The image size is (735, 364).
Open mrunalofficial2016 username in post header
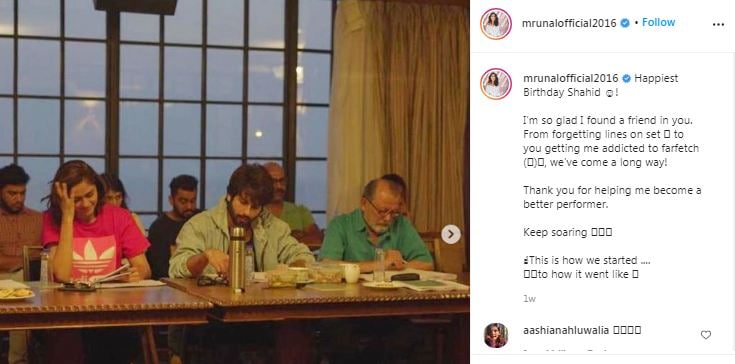pos(569,23)
